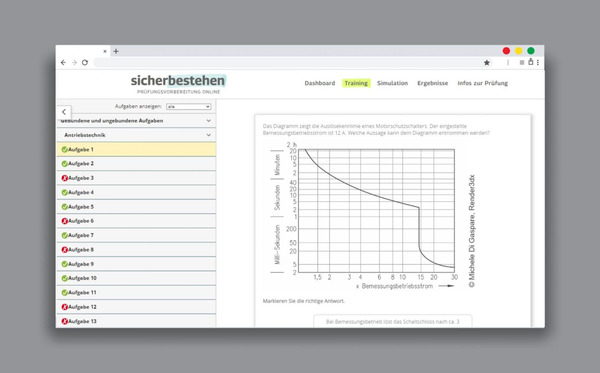The height and width of the screenshot is (373, 600).
Task: Open Aufgabe 7
Action: point(136,235)
